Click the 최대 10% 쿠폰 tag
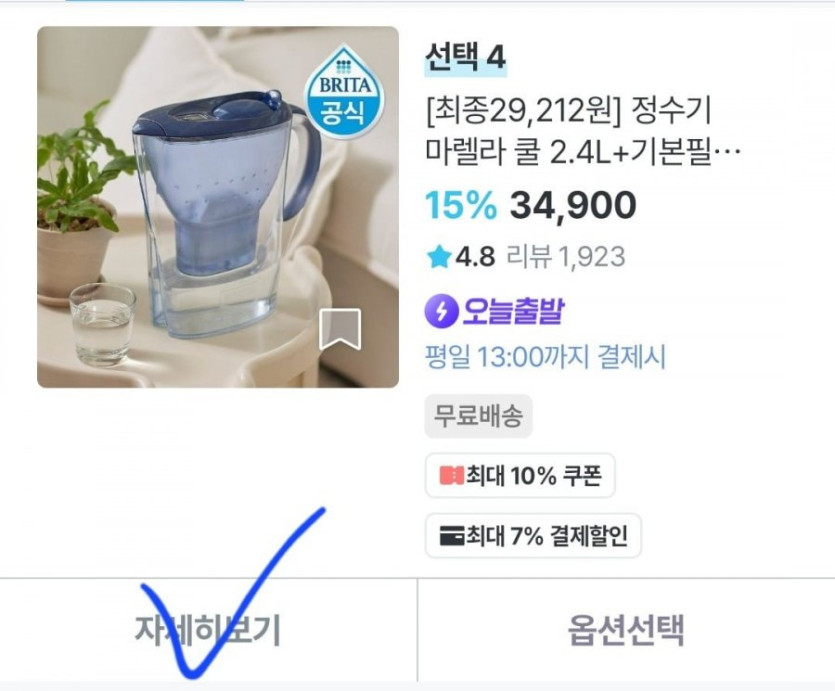This screenshot has height=691, width=835. [520, 476]
